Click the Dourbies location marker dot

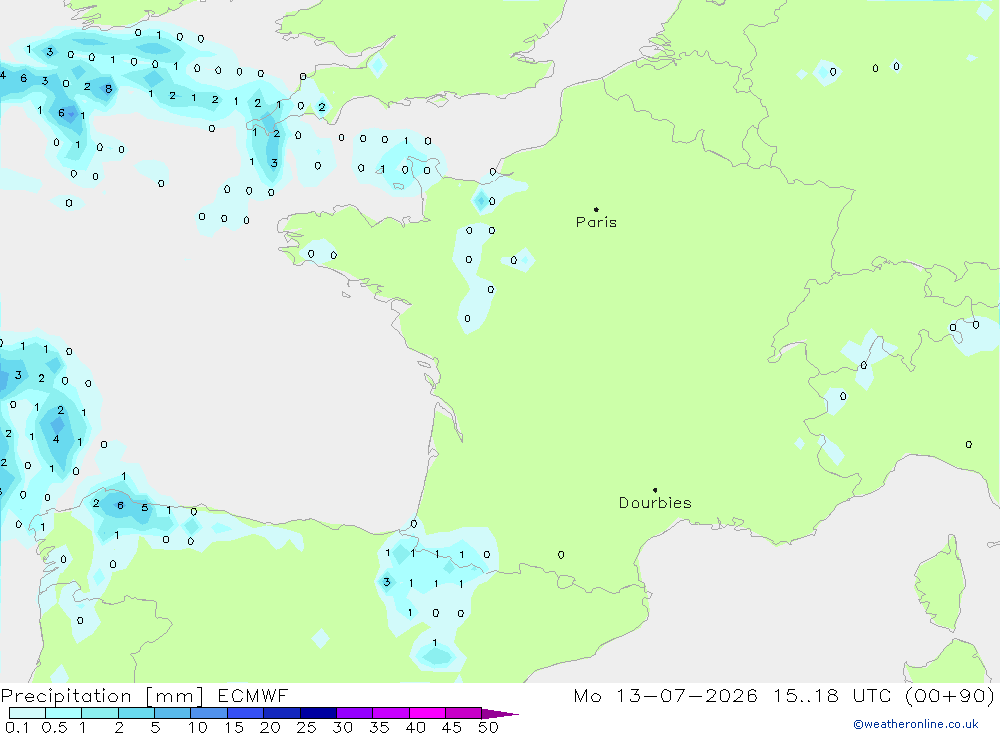pos(655,490)
